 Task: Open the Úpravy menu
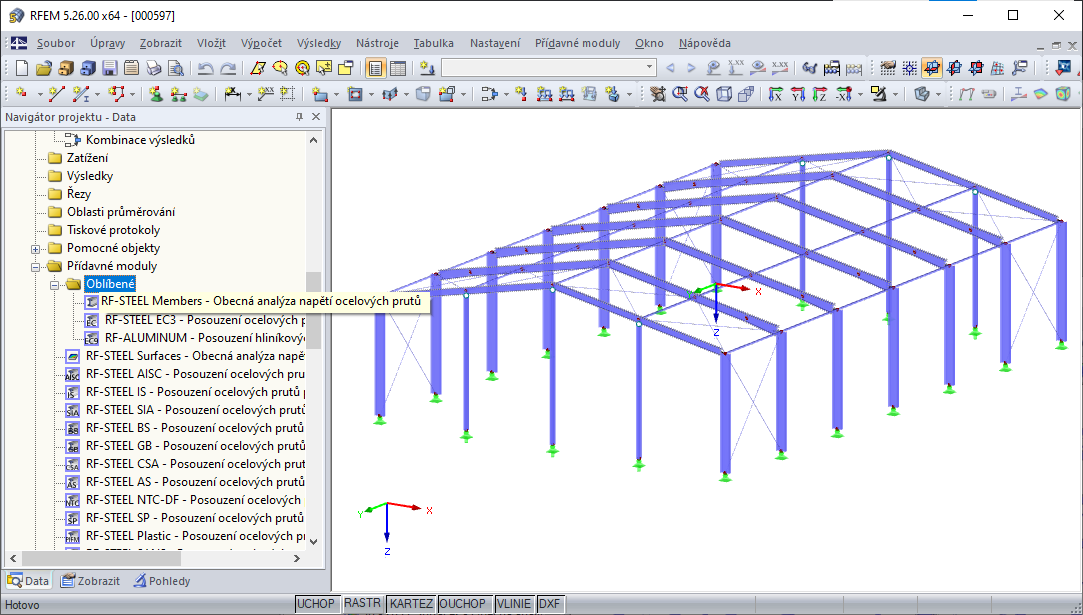[x=107, y=43]
